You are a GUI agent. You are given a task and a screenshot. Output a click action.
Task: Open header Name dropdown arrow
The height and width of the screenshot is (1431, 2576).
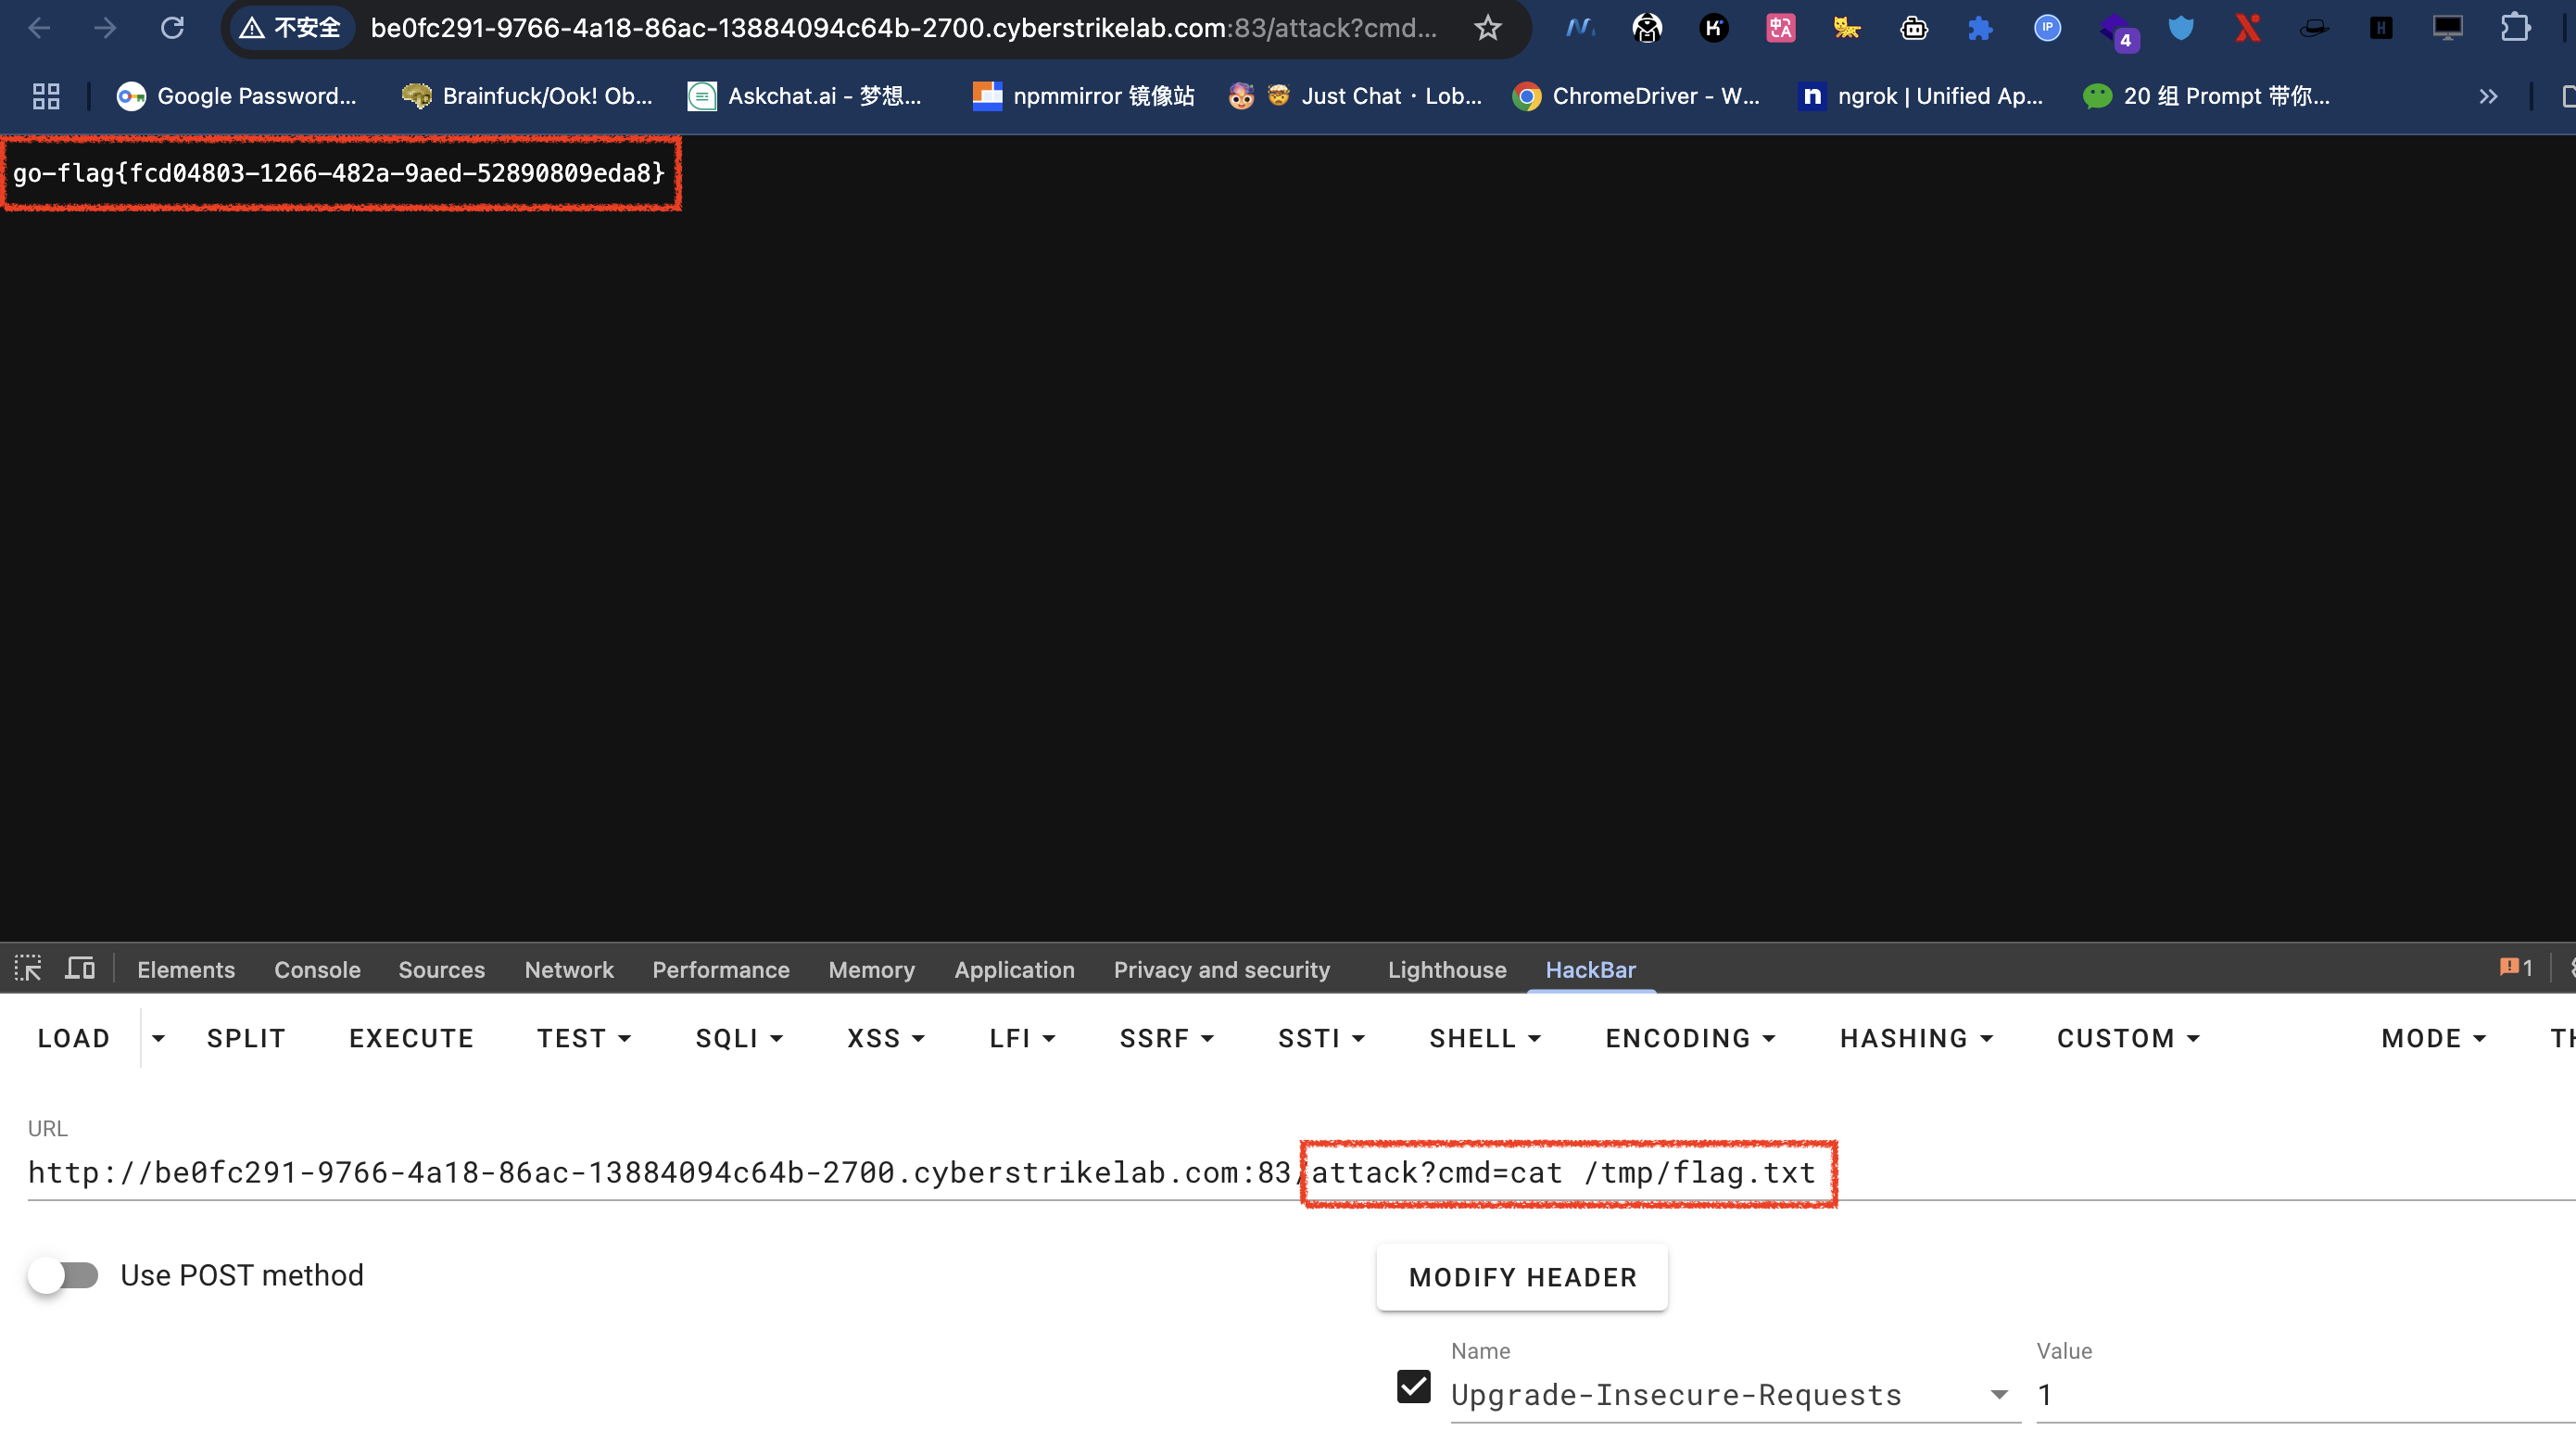click(1998, 1394)
